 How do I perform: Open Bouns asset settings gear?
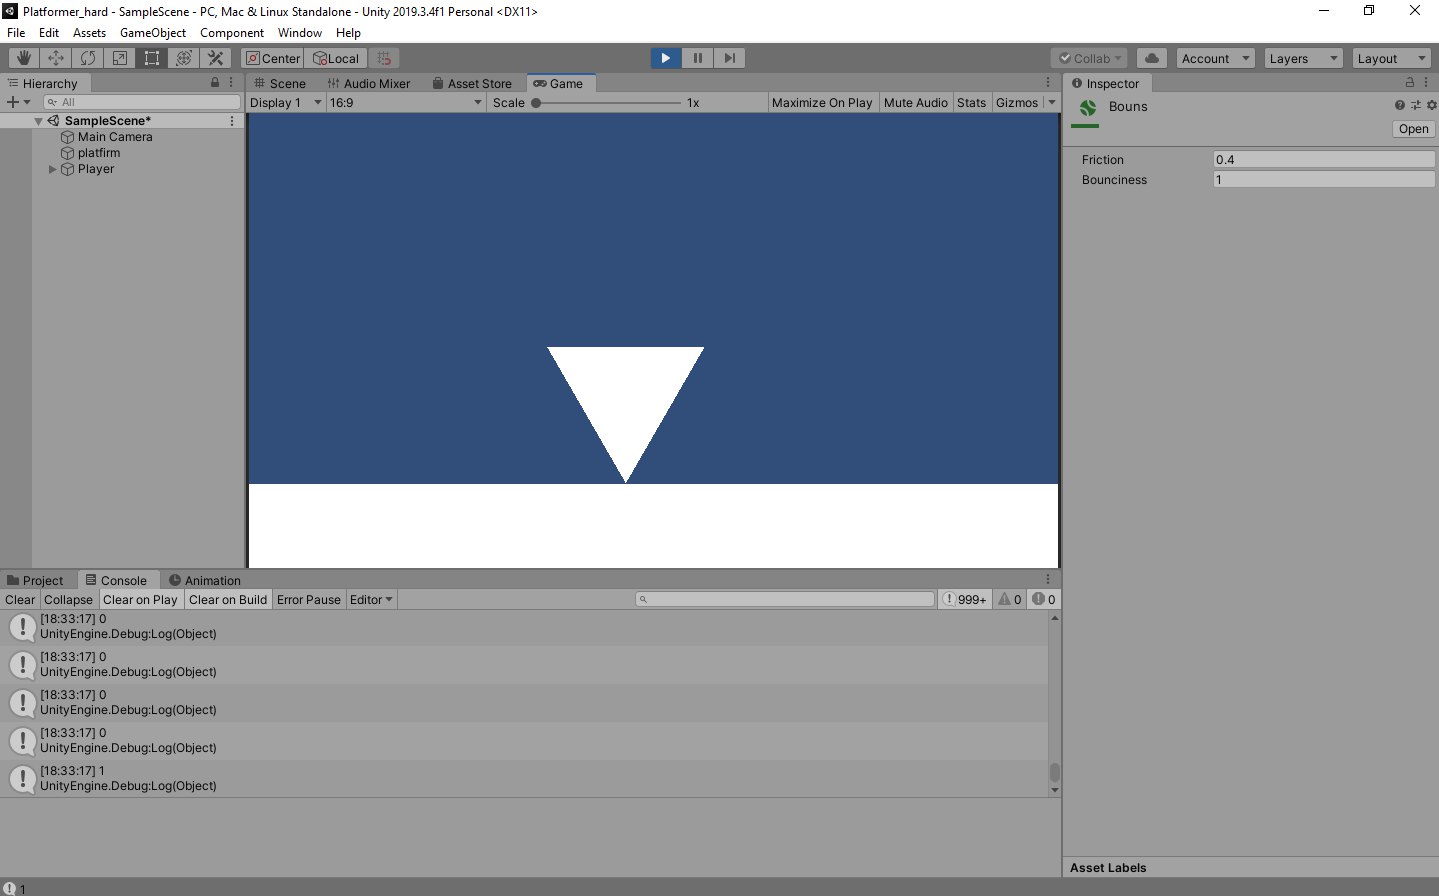click(1431, 105)
